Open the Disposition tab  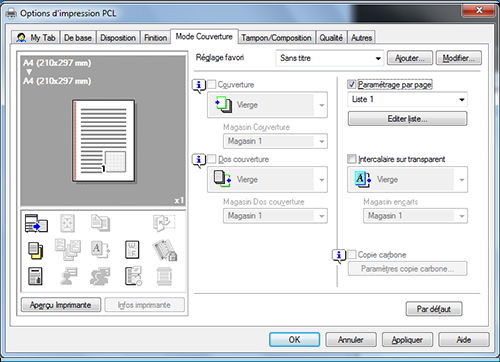[118, 38]
